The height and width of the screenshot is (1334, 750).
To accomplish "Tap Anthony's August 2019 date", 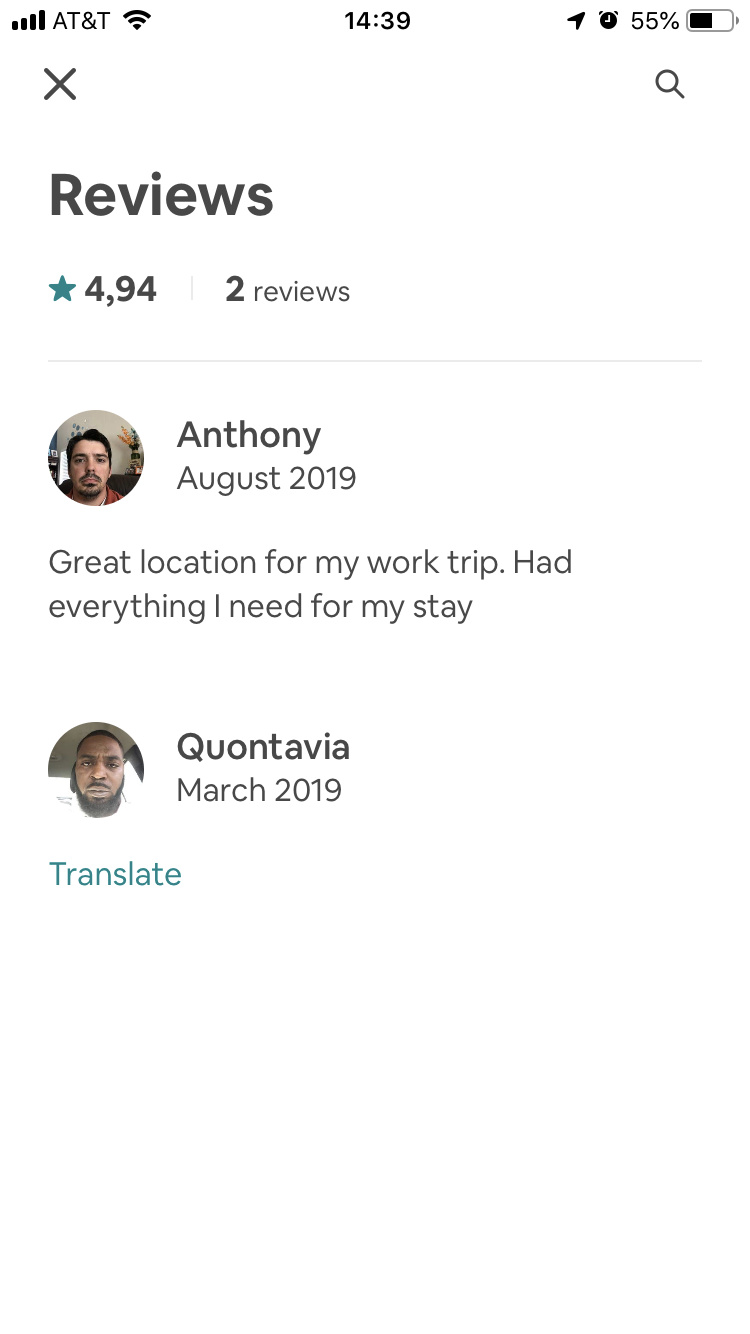I will [266, 479].
